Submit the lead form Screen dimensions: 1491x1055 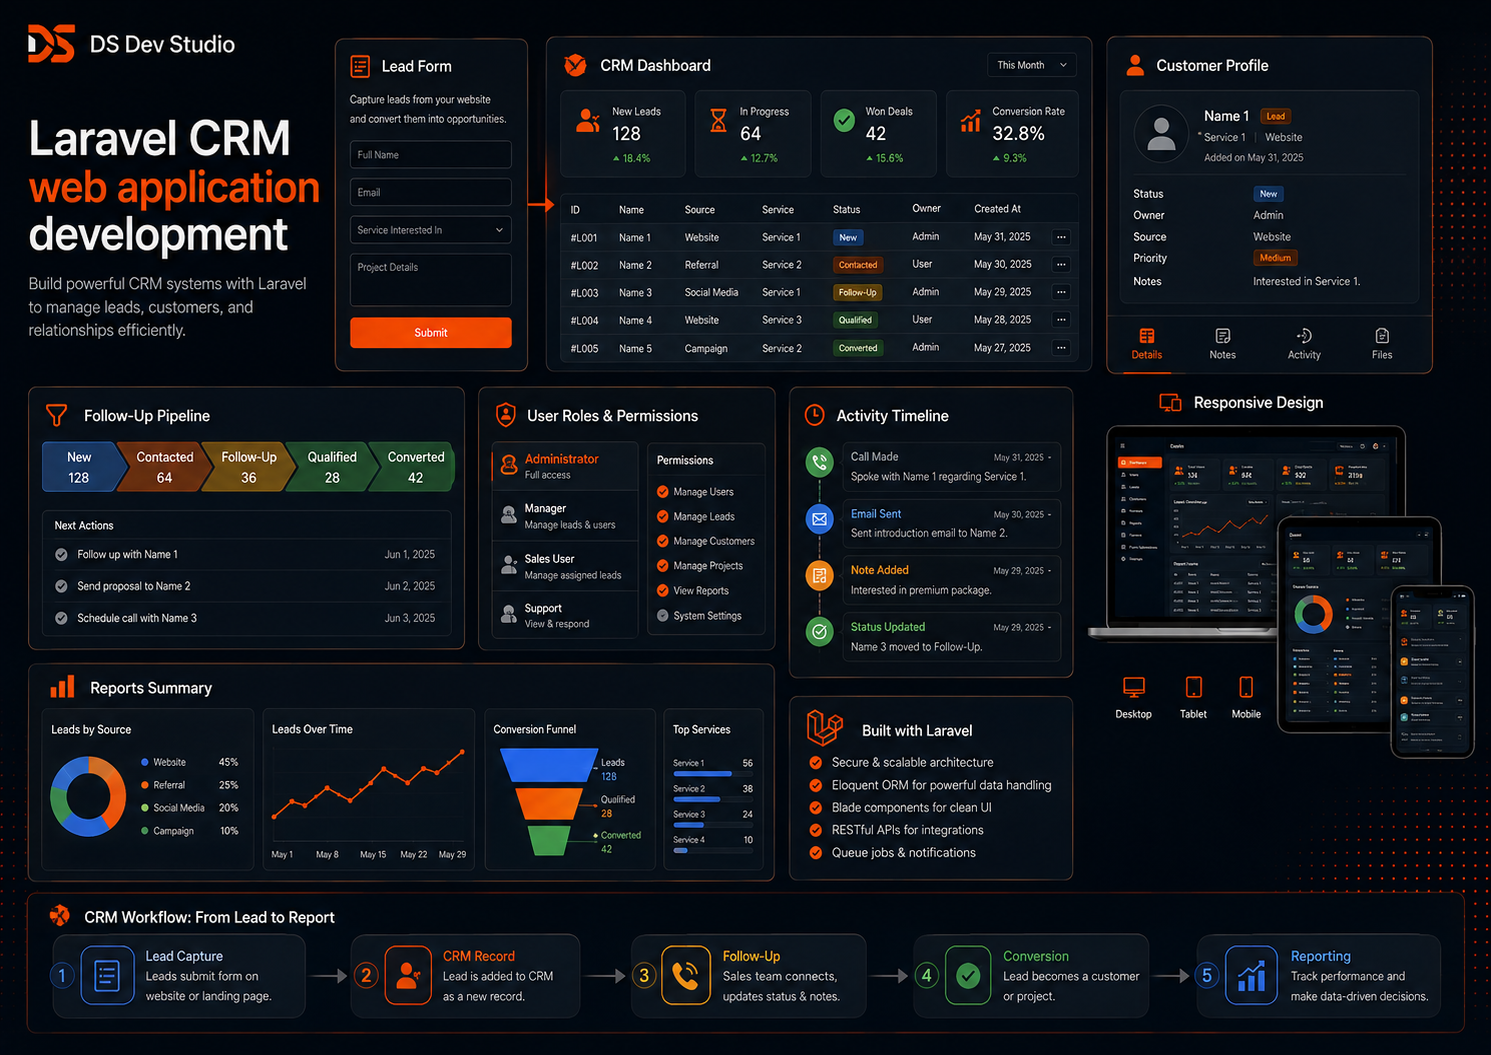click(431, 333)
